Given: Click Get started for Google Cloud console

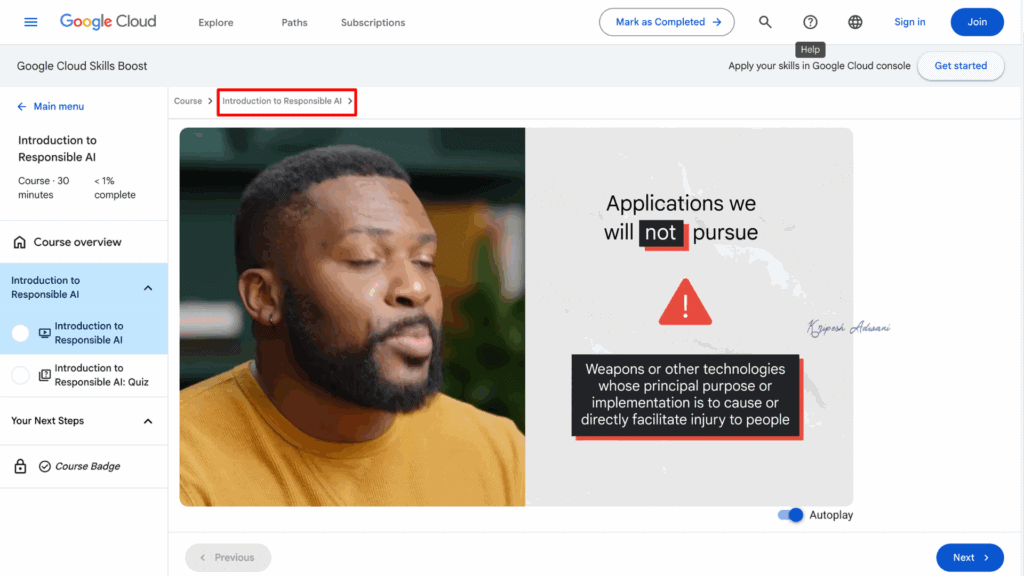Looking at the screenshot, I should click(x=960, y=66).
